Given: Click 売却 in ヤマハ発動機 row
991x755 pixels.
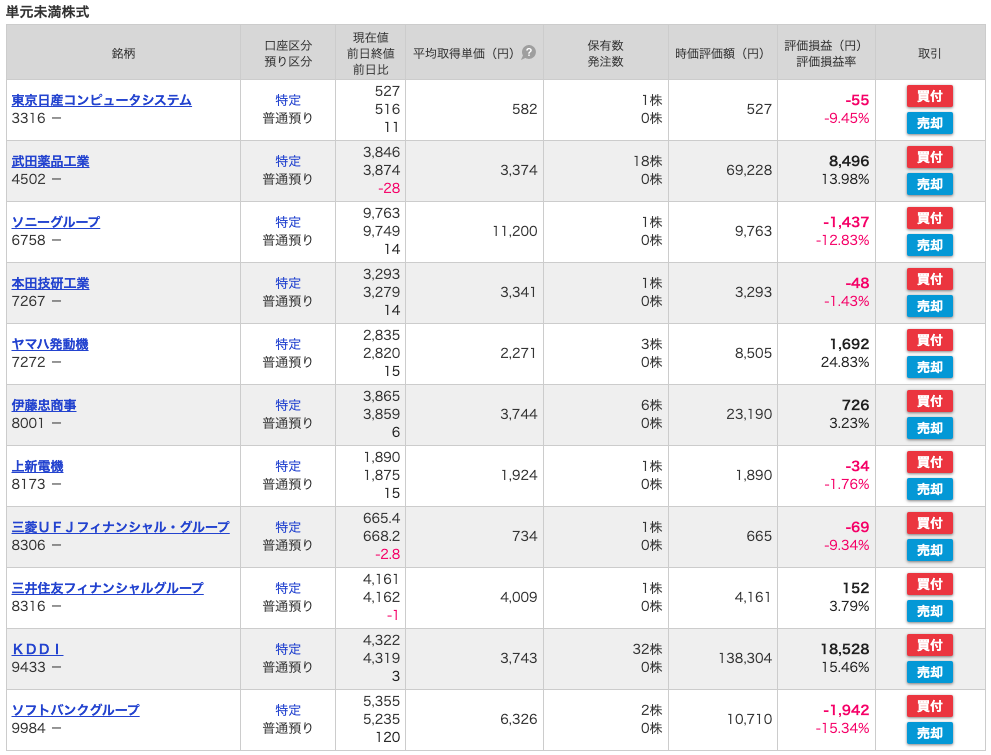Looking at the screenshot, I should tap(930, 367).
